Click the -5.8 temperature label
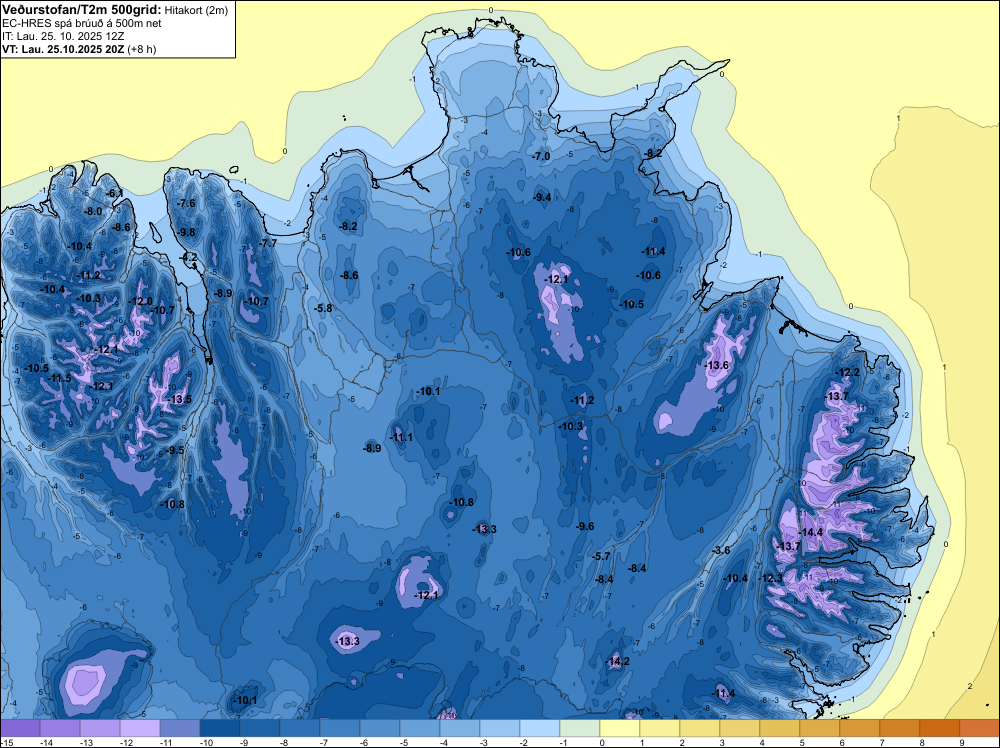 [x=323, y=308]
